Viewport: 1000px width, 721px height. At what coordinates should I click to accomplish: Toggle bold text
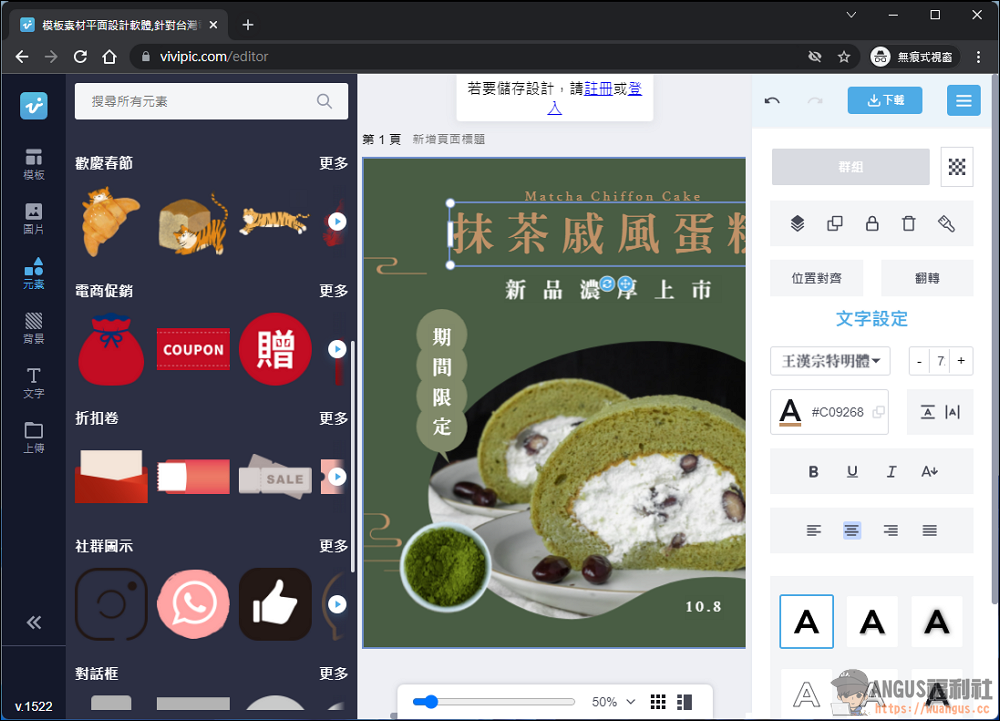pos(813,472)
